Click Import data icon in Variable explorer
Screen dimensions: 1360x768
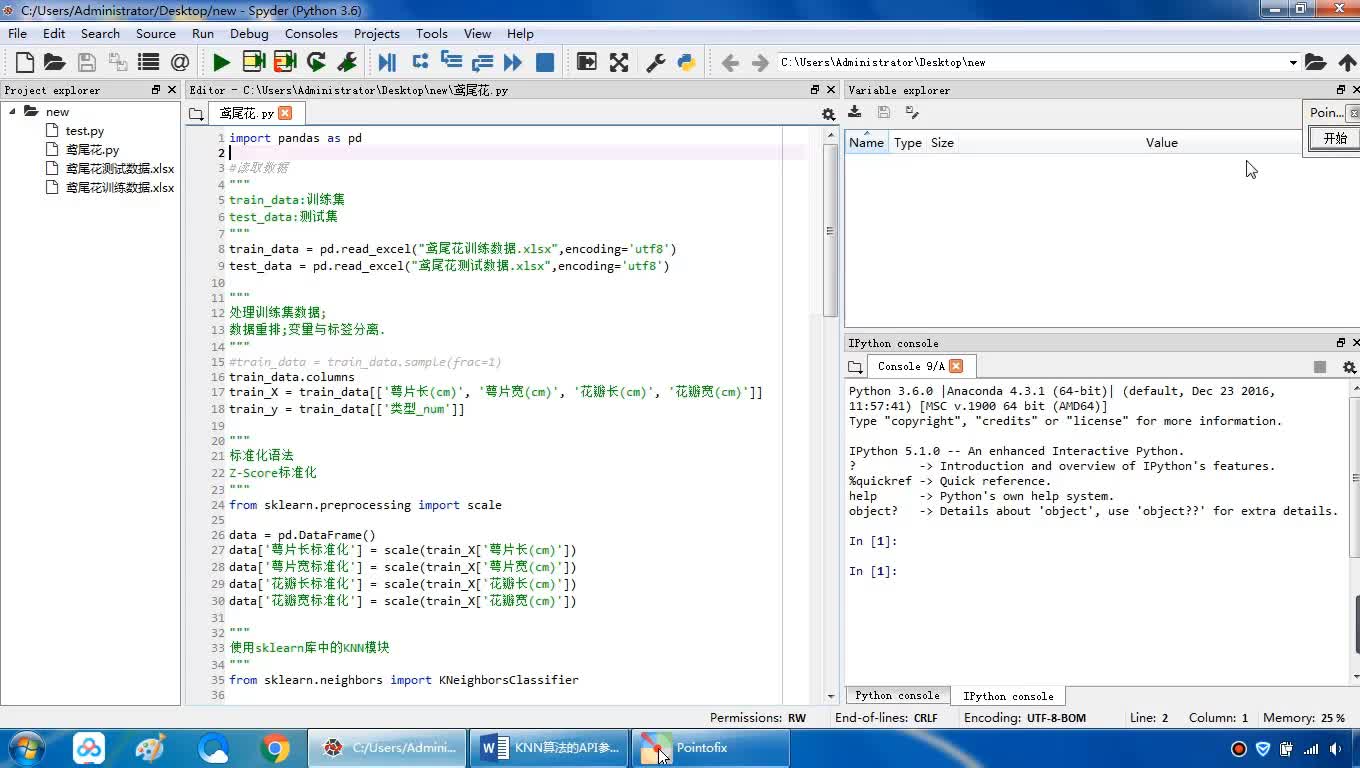(x=855, y=113)
